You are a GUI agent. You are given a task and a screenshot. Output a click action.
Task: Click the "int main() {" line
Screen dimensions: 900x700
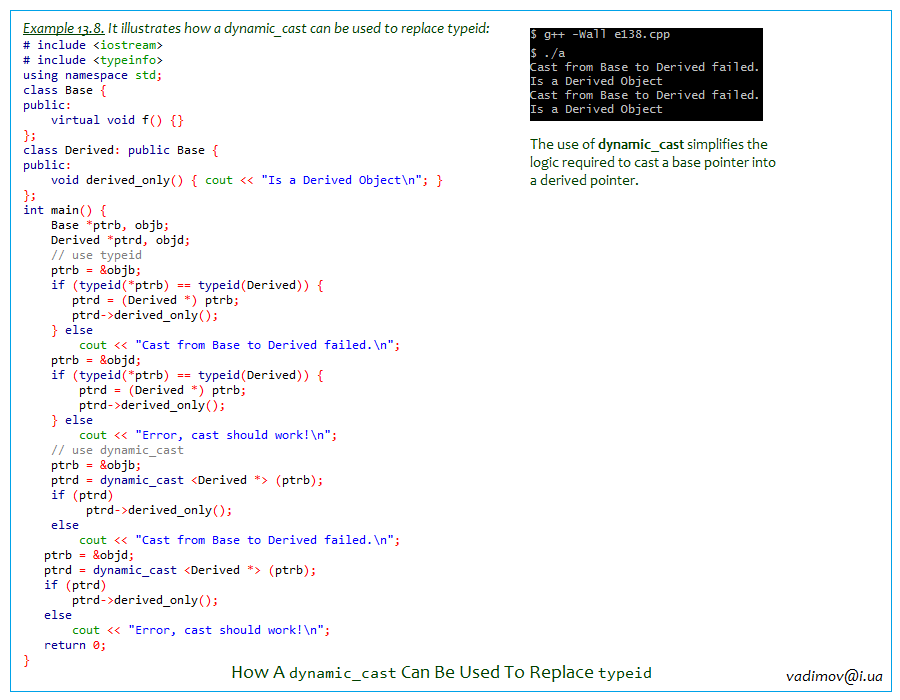tap(65, 210)
